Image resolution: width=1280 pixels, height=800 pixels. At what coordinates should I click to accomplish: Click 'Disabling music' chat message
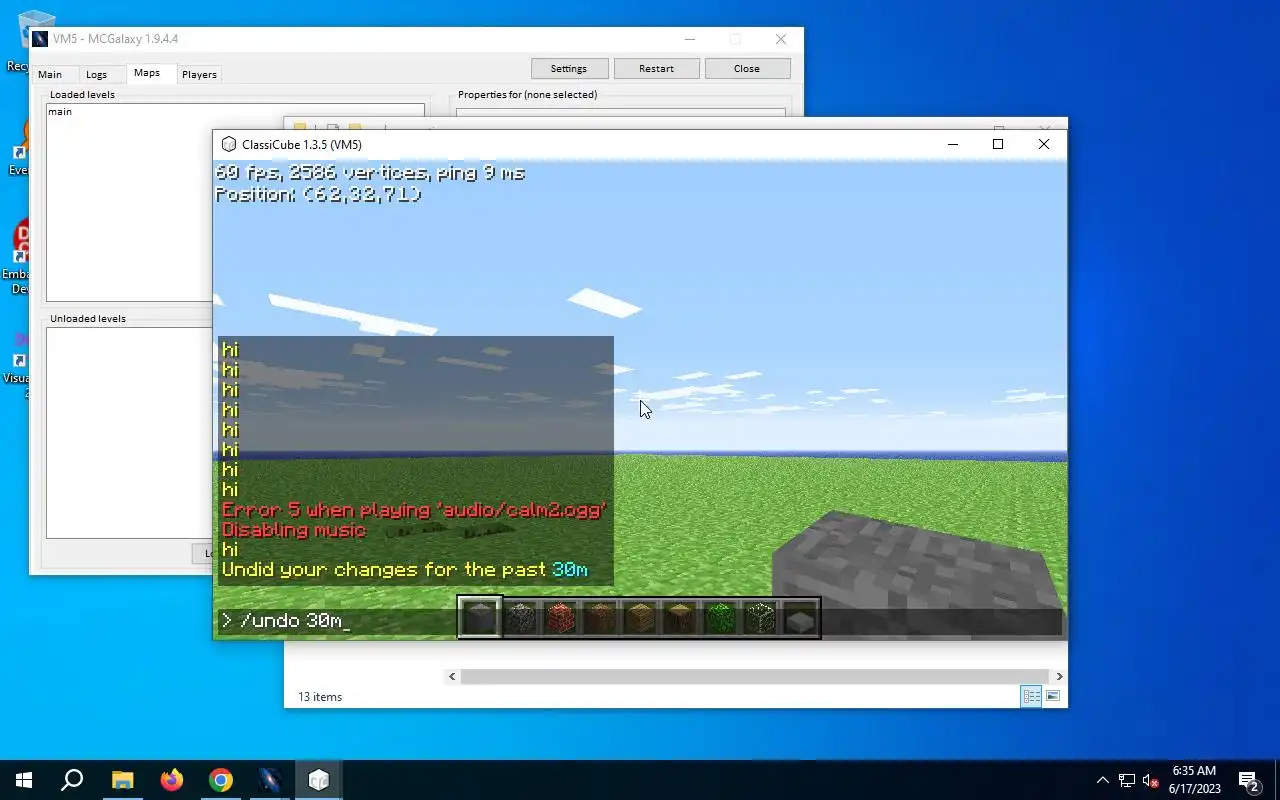click(294, 530)
